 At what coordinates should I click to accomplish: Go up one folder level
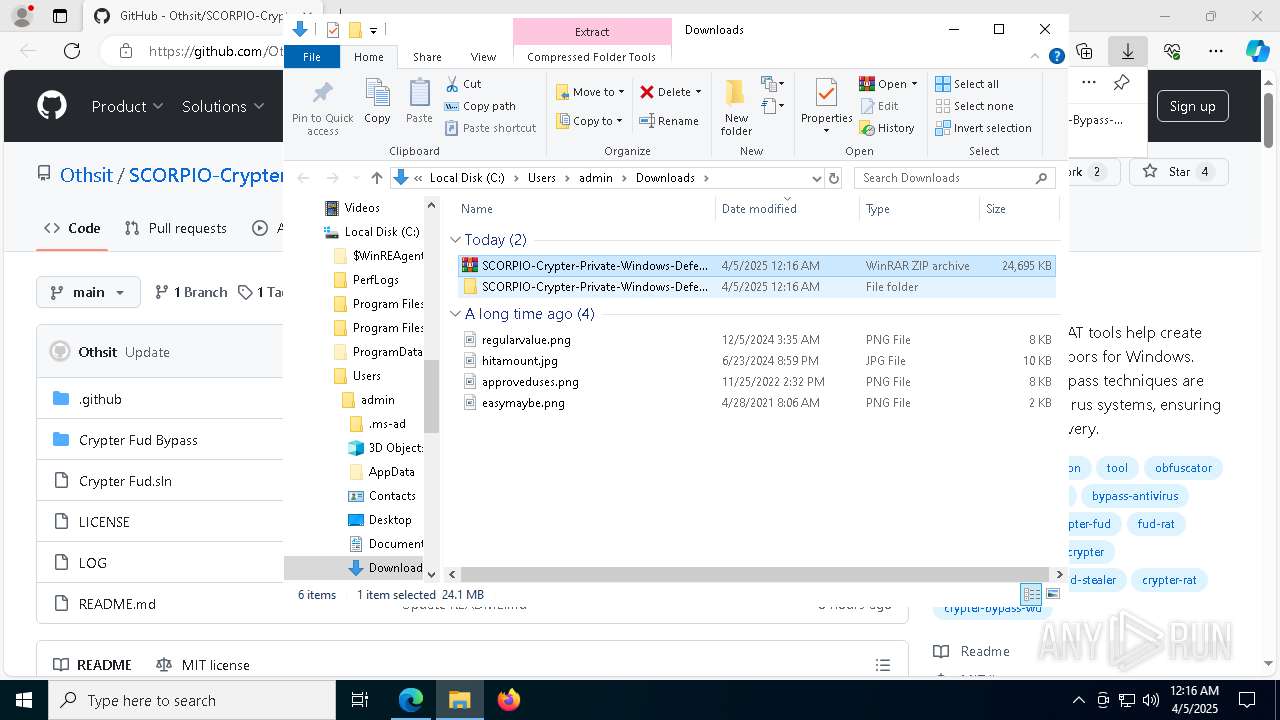pos(376,178)
